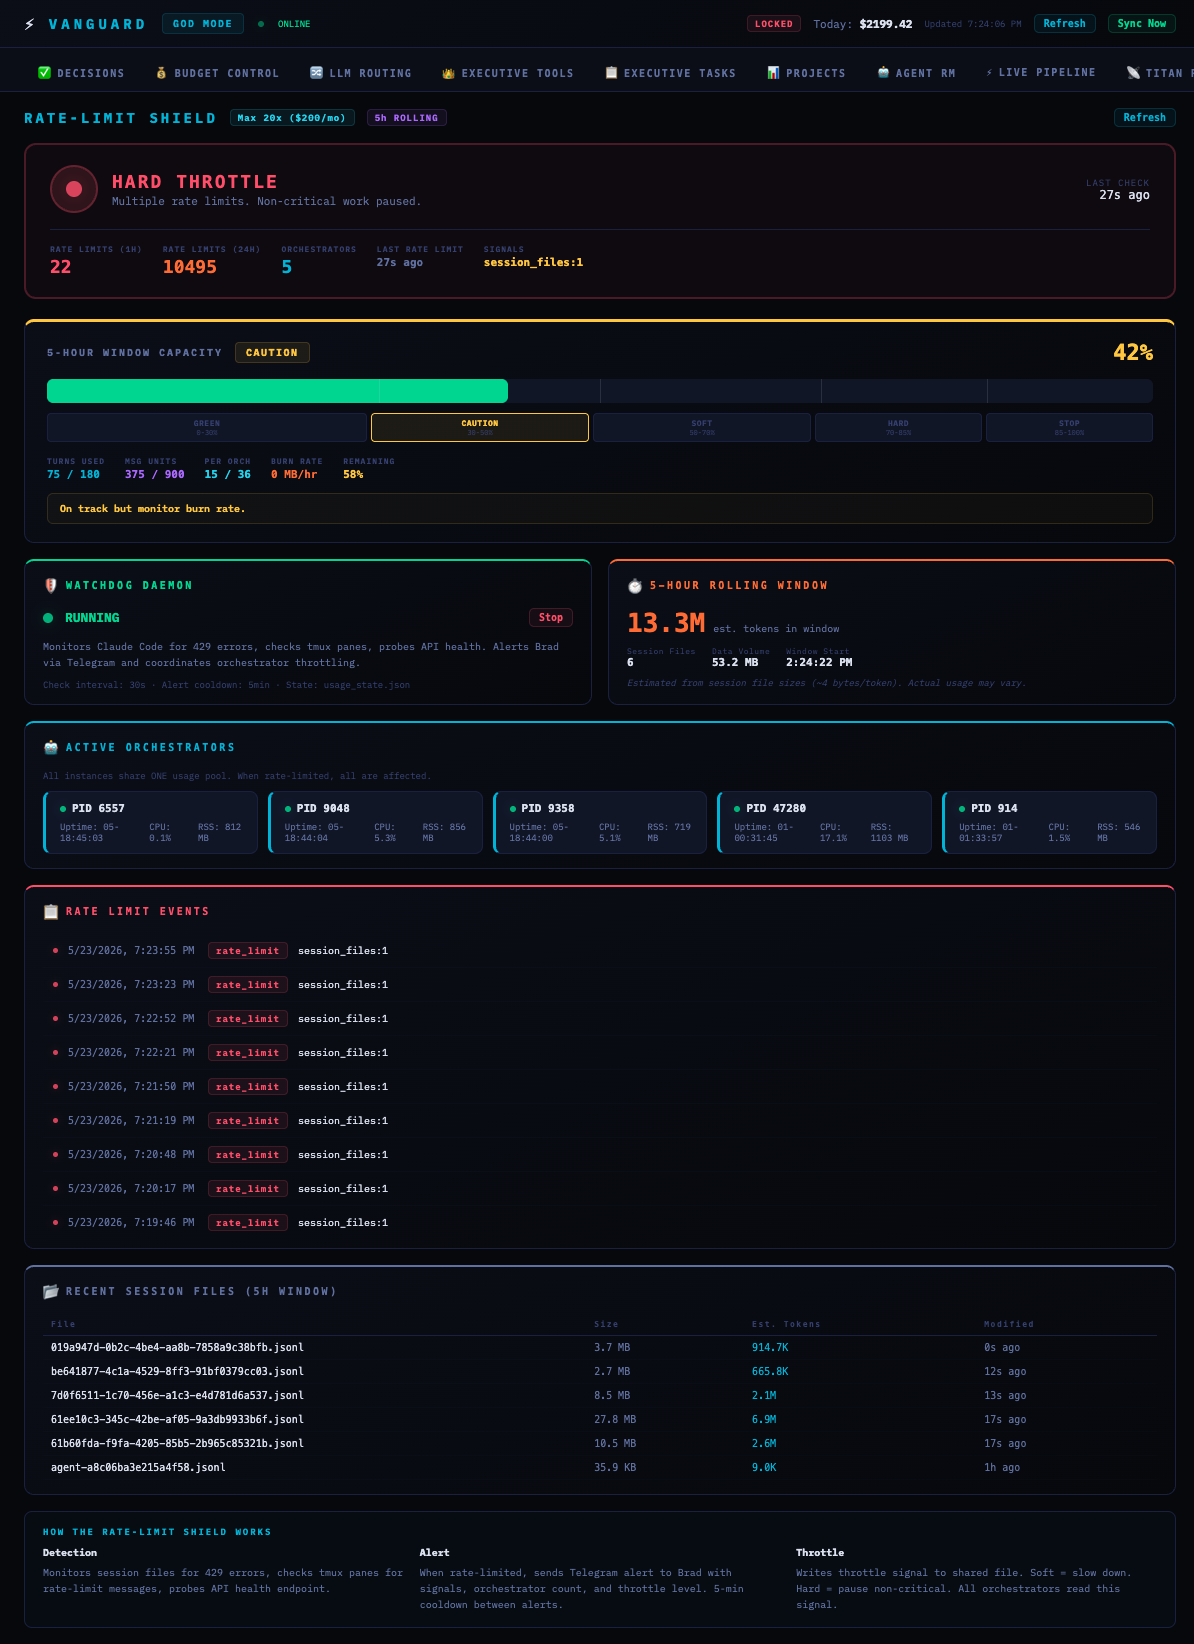Click rate_limit tag on 7:23:55 PM event

click(x=248, y=951)
